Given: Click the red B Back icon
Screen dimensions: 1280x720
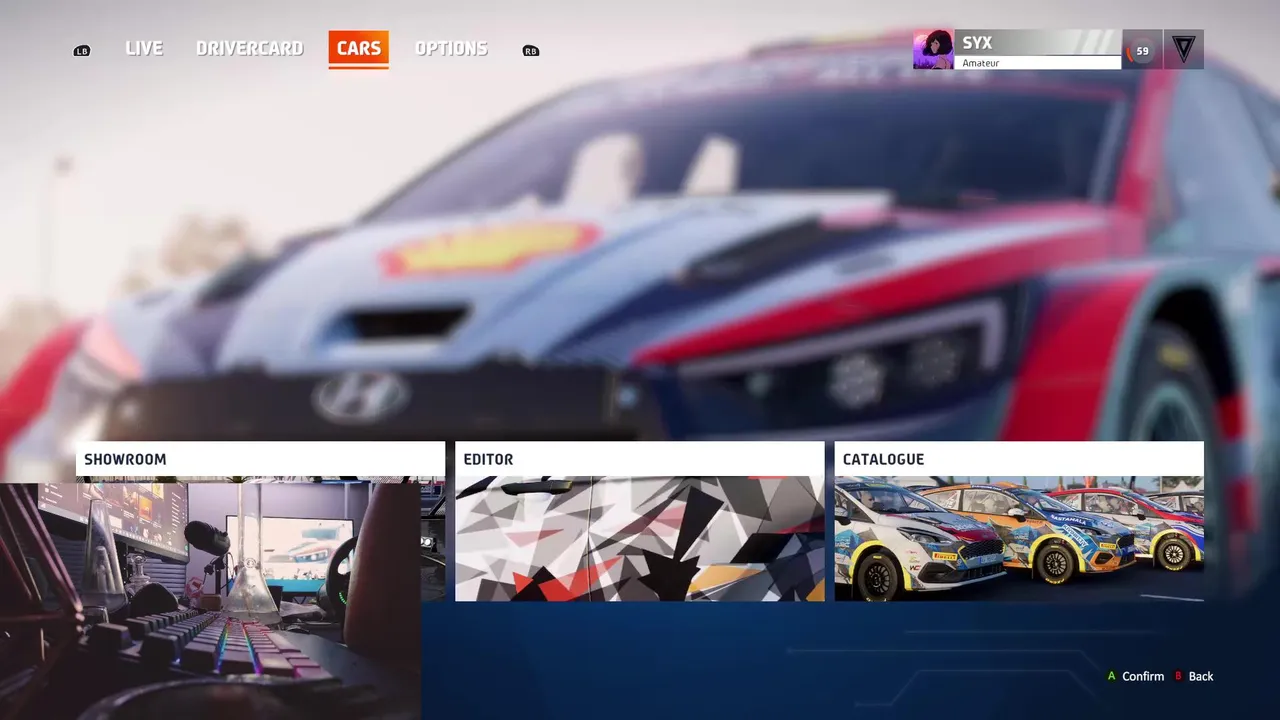Looking at the screenshot, I should click(x=1178, y=677).
